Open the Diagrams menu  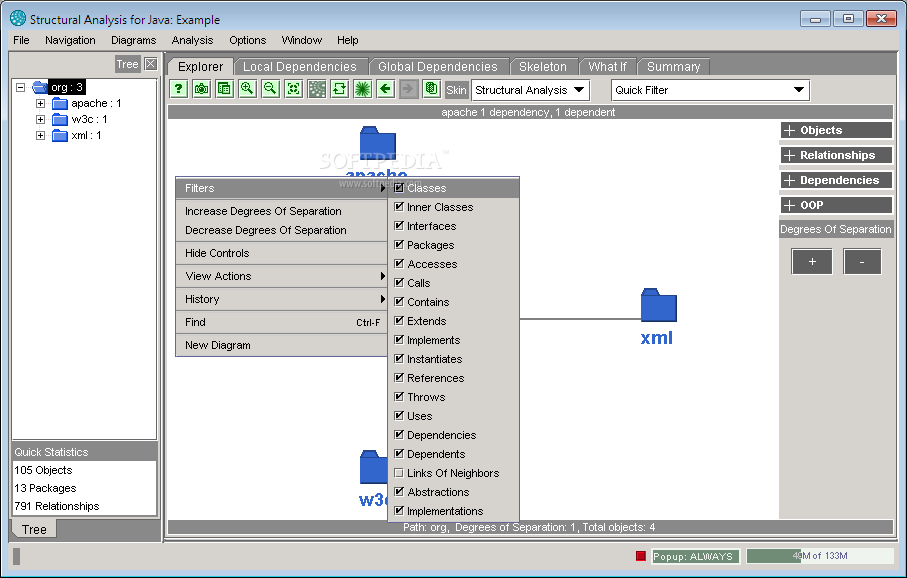coord(134,40)
